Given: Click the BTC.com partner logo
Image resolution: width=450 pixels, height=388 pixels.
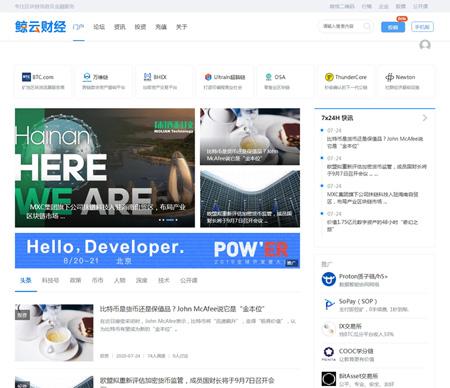Looking at the screenshot, I should [x=26, y=77].
